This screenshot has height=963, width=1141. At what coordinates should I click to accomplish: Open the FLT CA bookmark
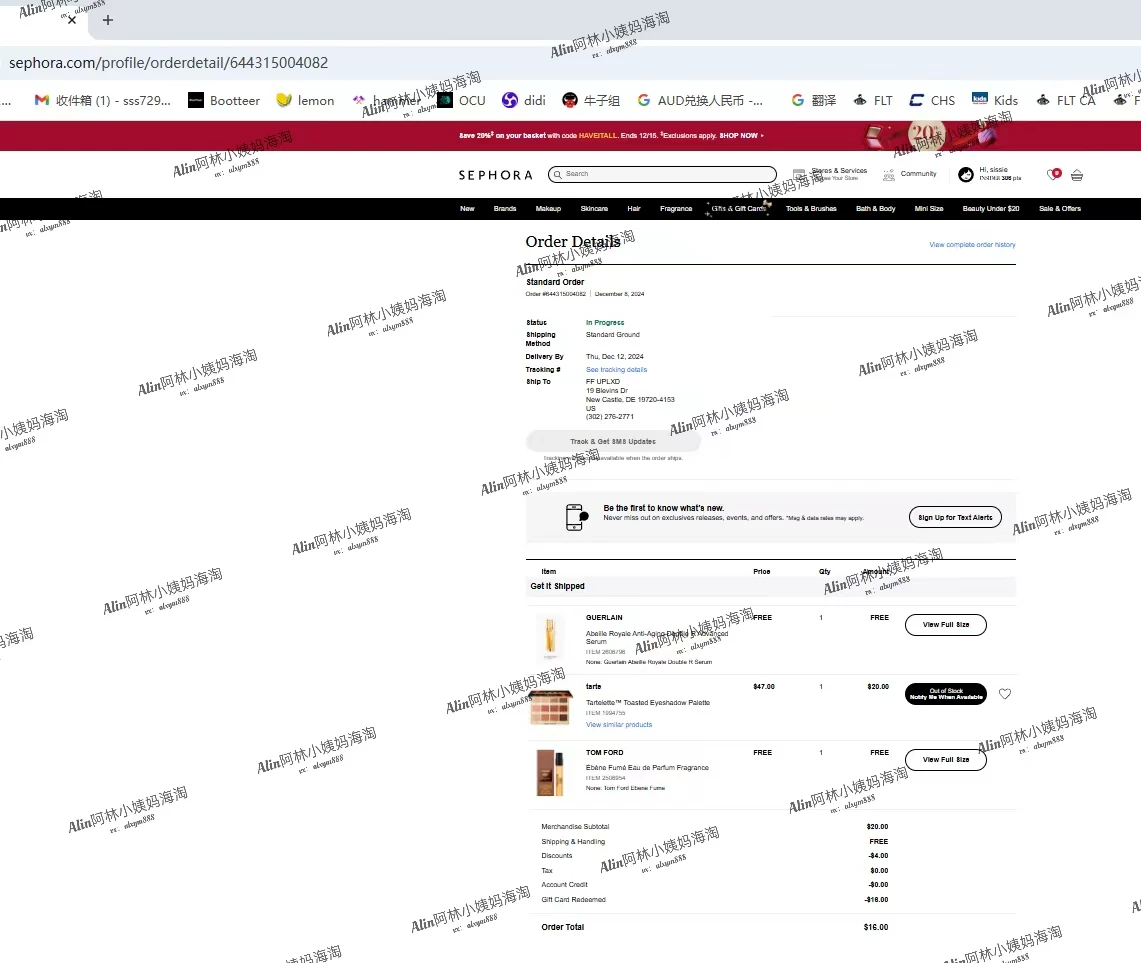[x=1066, y=100]
